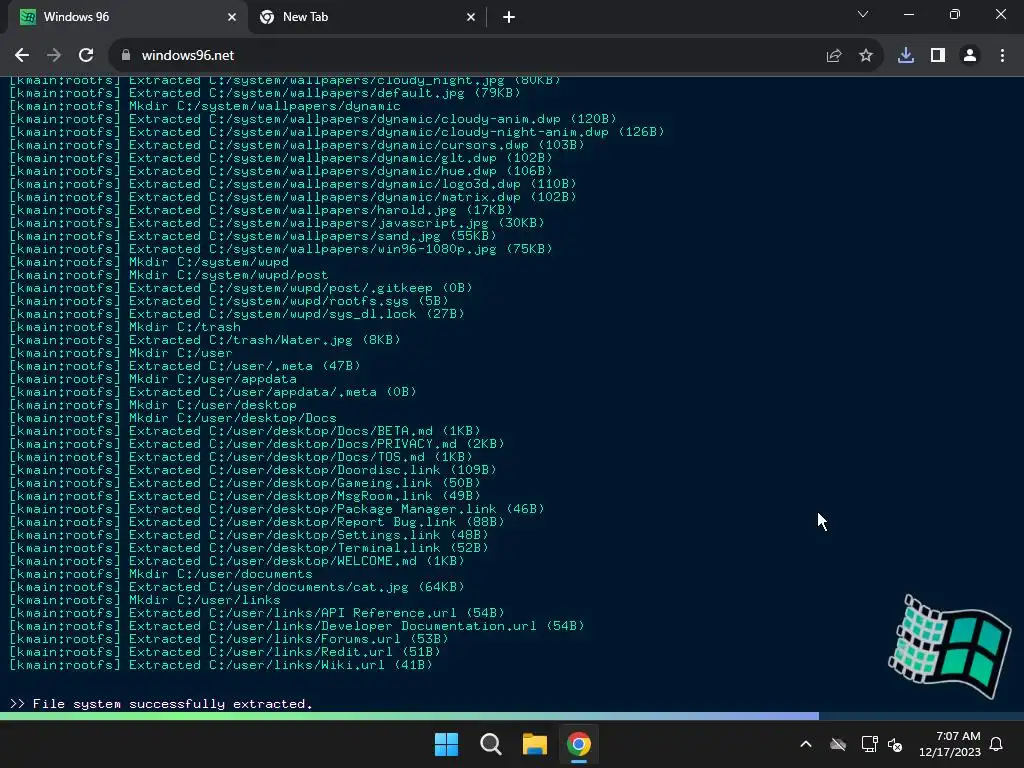This screenshot has width=1024, height=768.
Task: Click the logo3d.dwp (110B) log line
Action: tap(293, 184)
